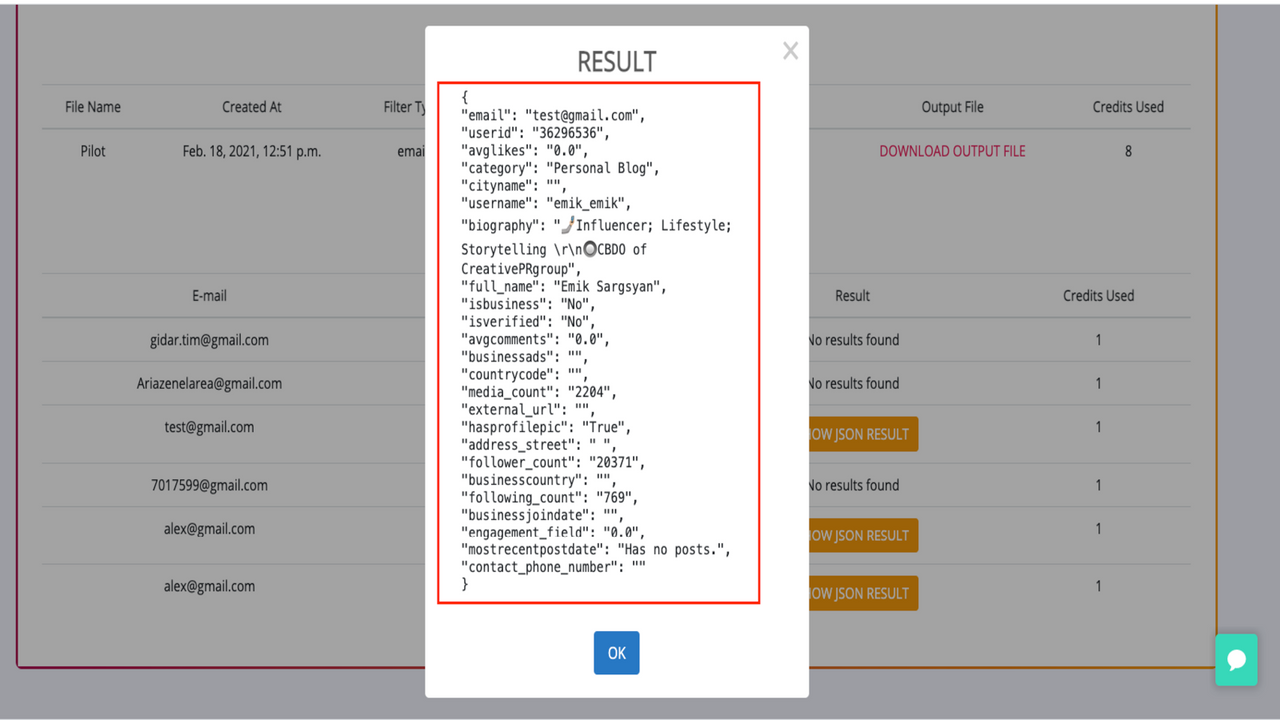Click the RESULT dialog title
Screen dimensions: 1280x720
pos(616,62)
